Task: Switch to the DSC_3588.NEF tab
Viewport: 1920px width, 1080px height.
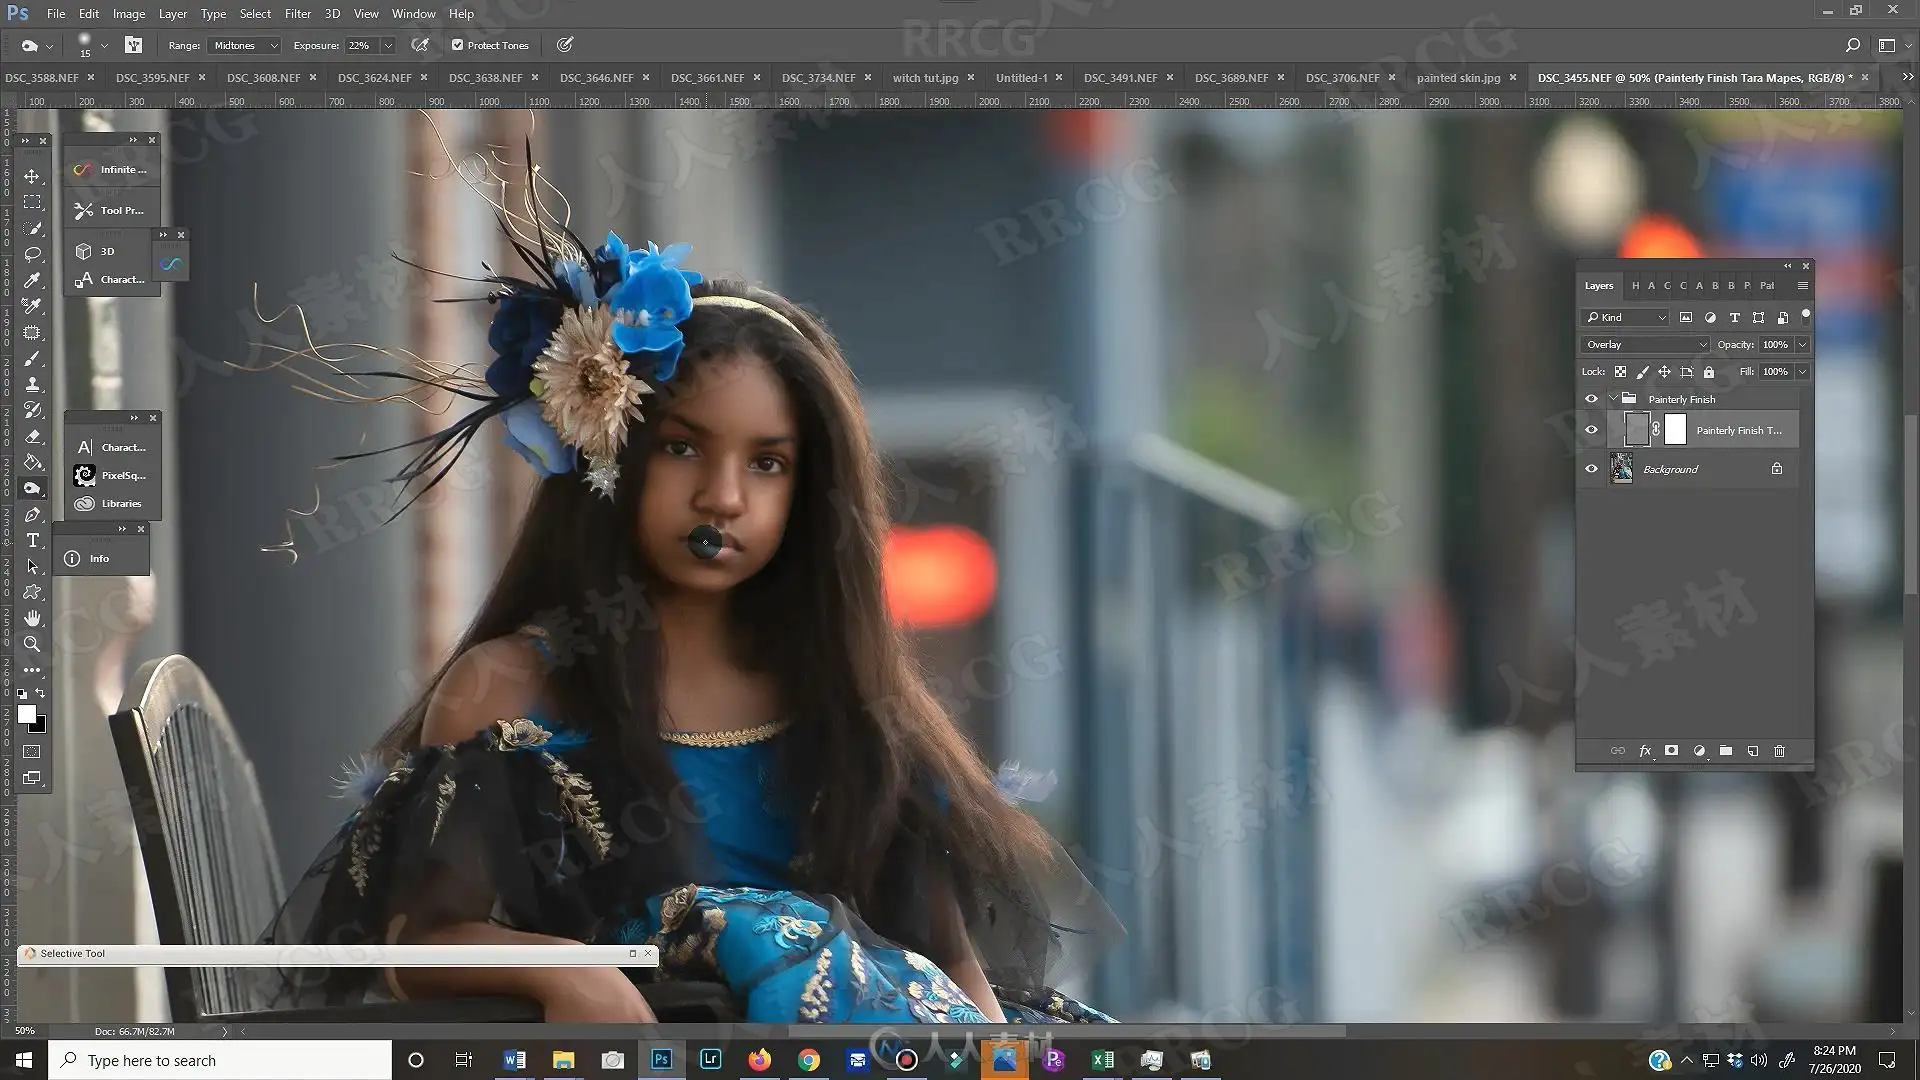Action: pos(42,77)
